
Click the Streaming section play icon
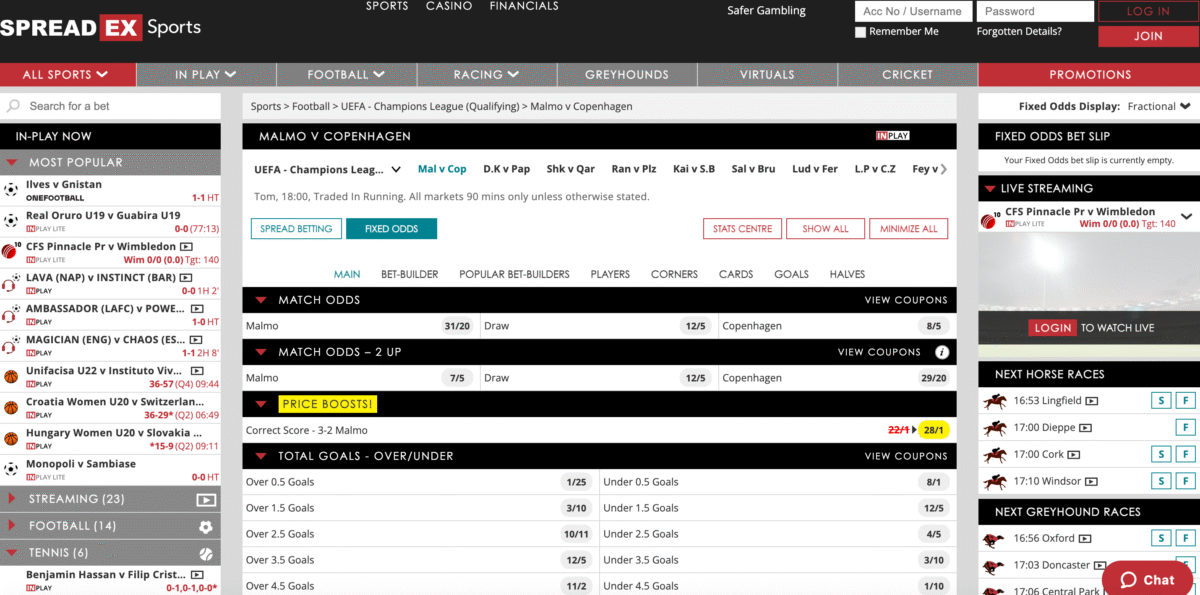206,499
